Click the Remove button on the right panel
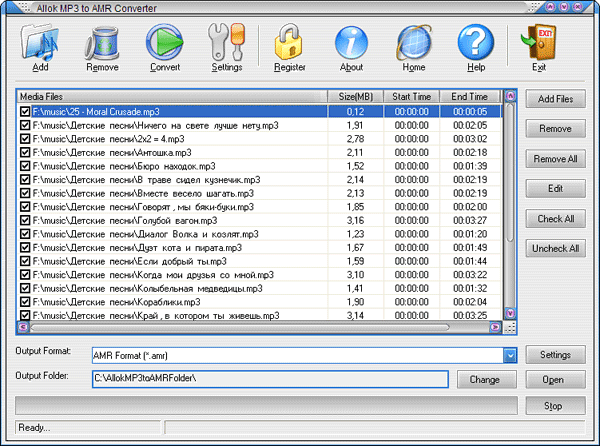This screenshot has height=446, width=600. 555,129
